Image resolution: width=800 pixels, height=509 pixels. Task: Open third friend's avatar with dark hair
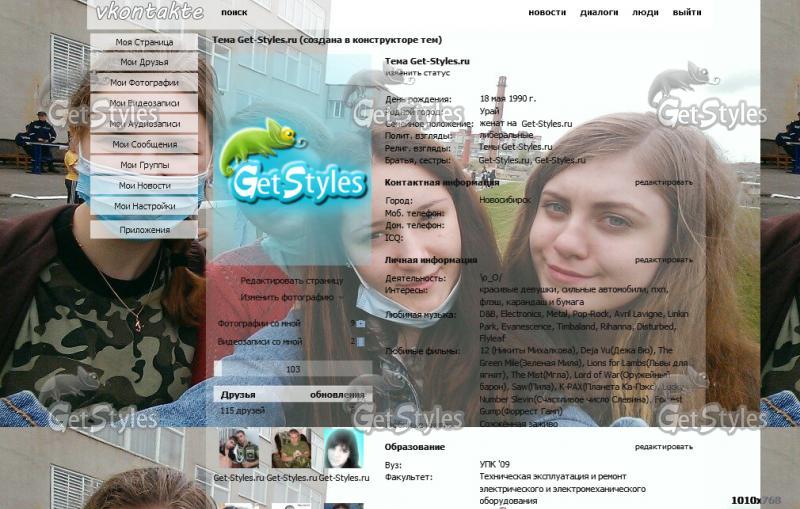point(343,449)
